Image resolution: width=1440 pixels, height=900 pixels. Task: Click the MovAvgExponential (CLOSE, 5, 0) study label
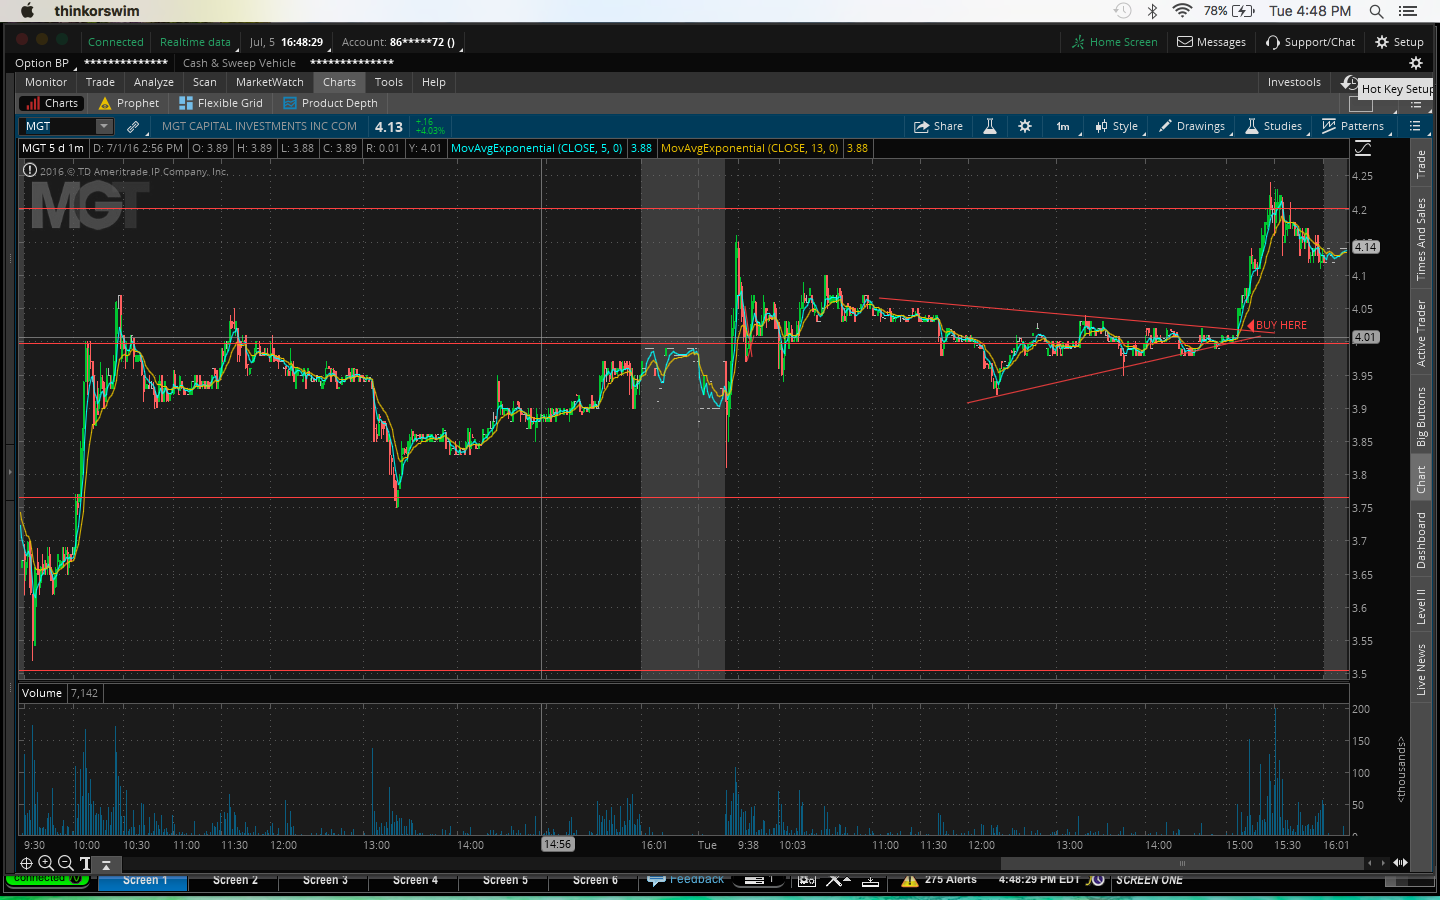tap(537, 148)
